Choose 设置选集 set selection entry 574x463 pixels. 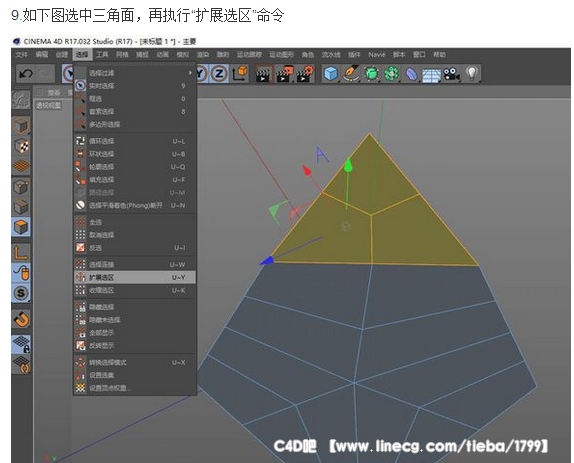[x=135, y=375]
